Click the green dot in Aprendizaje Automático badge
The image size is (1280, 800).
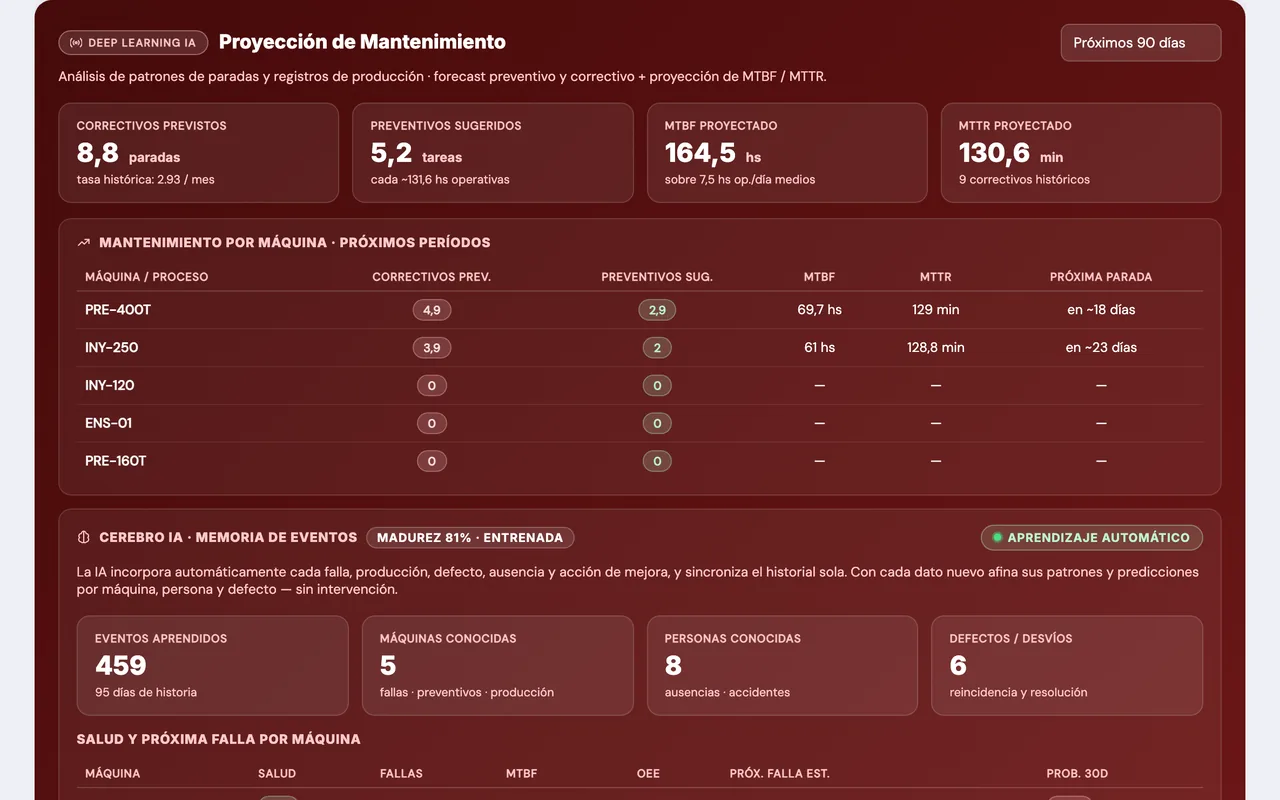click(x=997, y=537)
